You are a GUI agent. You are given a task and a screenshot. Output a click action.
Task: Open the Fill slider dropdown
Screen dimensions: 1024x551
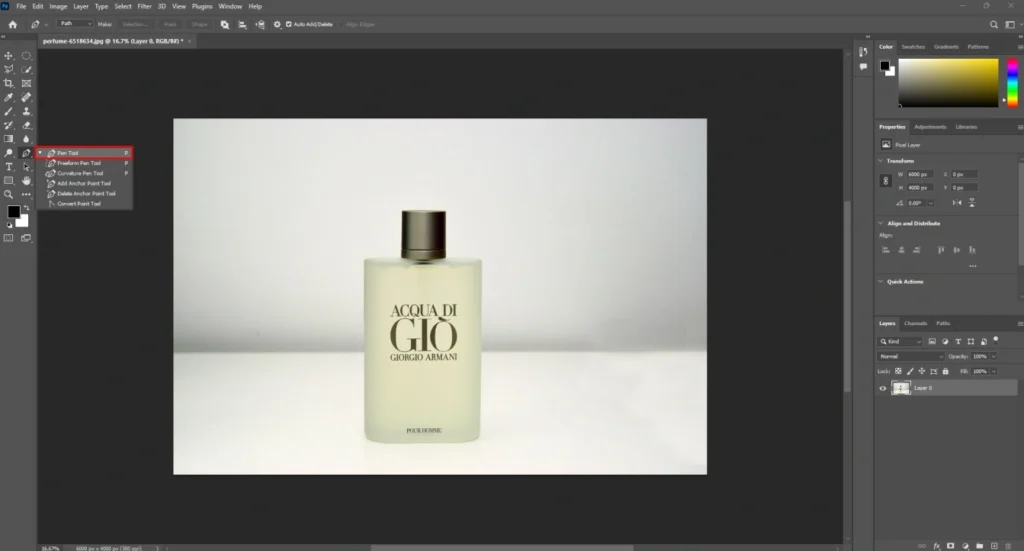point(993,371)
